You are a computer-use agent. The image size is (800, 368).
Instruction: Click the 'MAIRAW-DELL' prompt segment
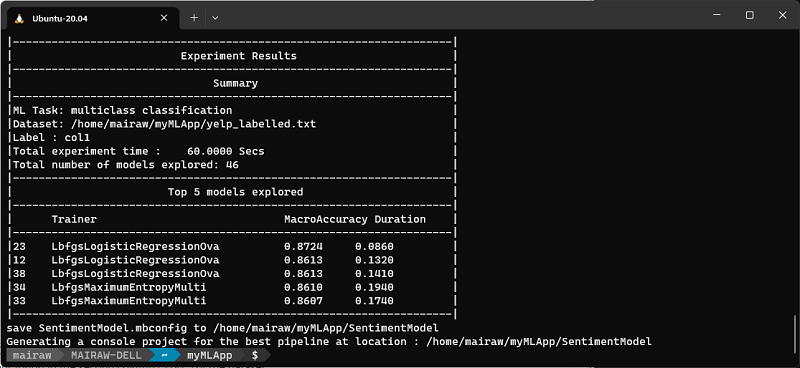[107, 355]
